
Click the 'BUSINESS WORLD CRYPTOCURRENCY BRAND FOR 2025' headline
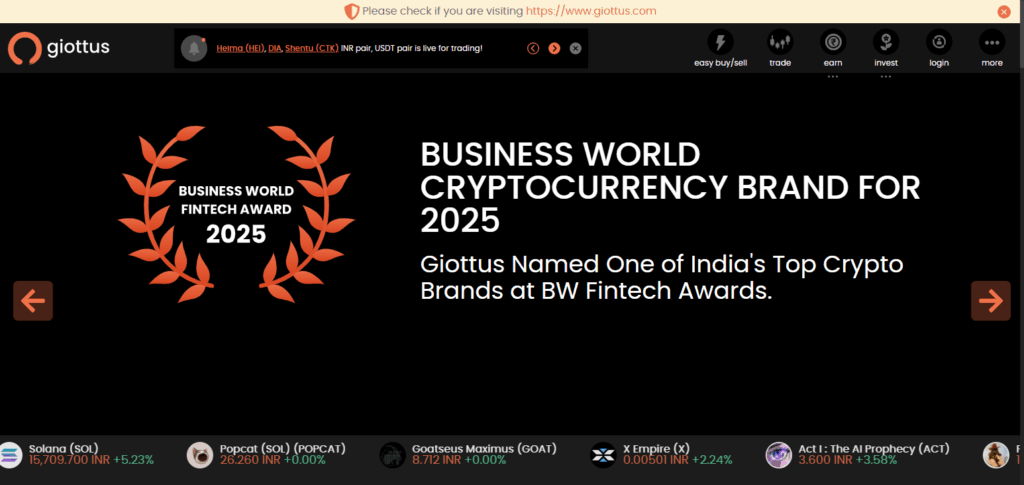671,187
